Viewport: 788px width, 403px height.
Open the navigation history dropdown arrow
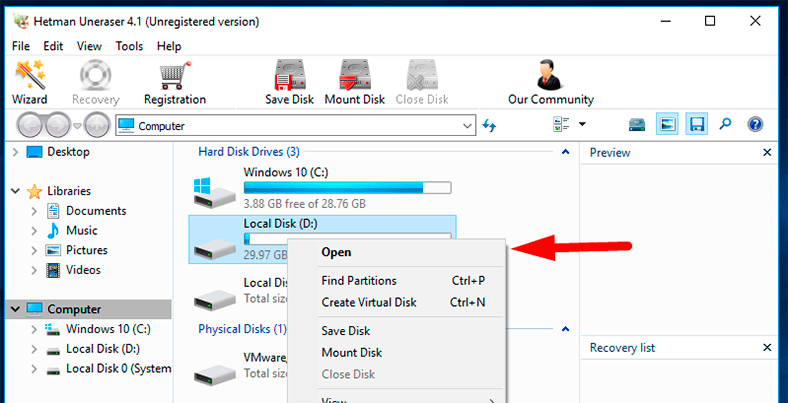(77, 126)
